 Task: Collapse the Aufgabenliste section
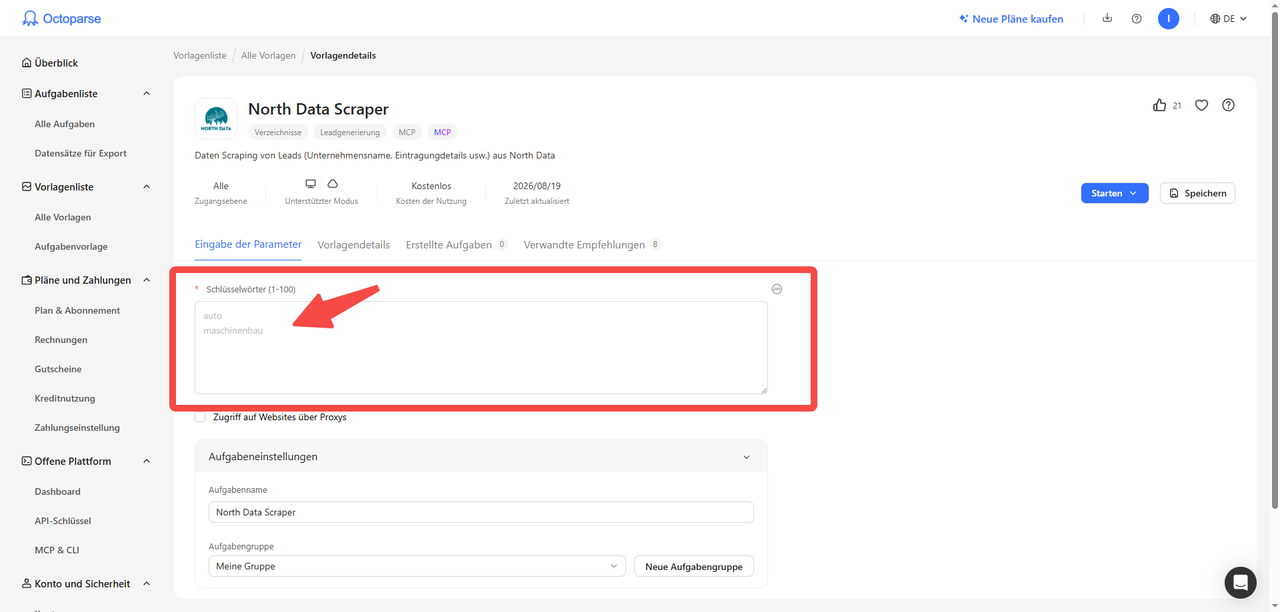coord(147,93)
